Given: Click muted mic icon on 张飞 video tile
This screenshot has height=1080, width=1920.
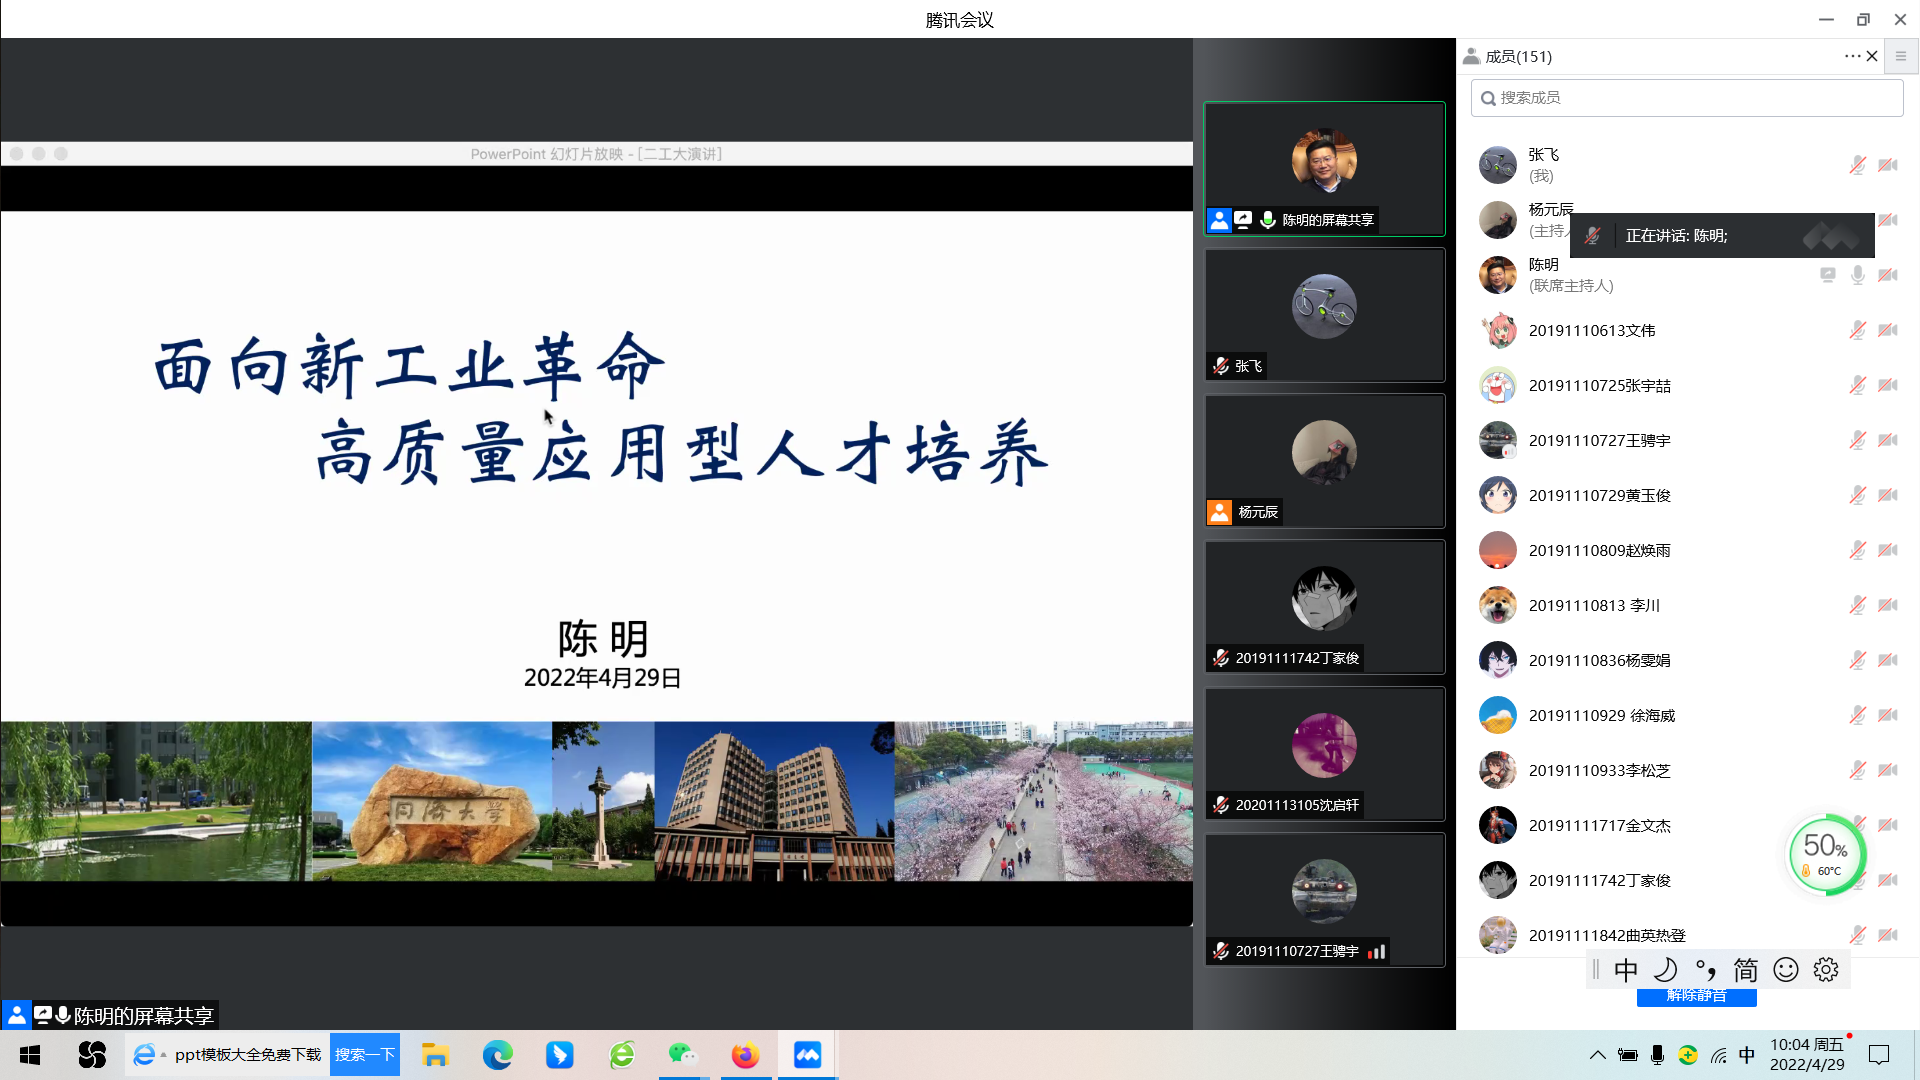Looking at the screenshot, I should point(1221,366).
